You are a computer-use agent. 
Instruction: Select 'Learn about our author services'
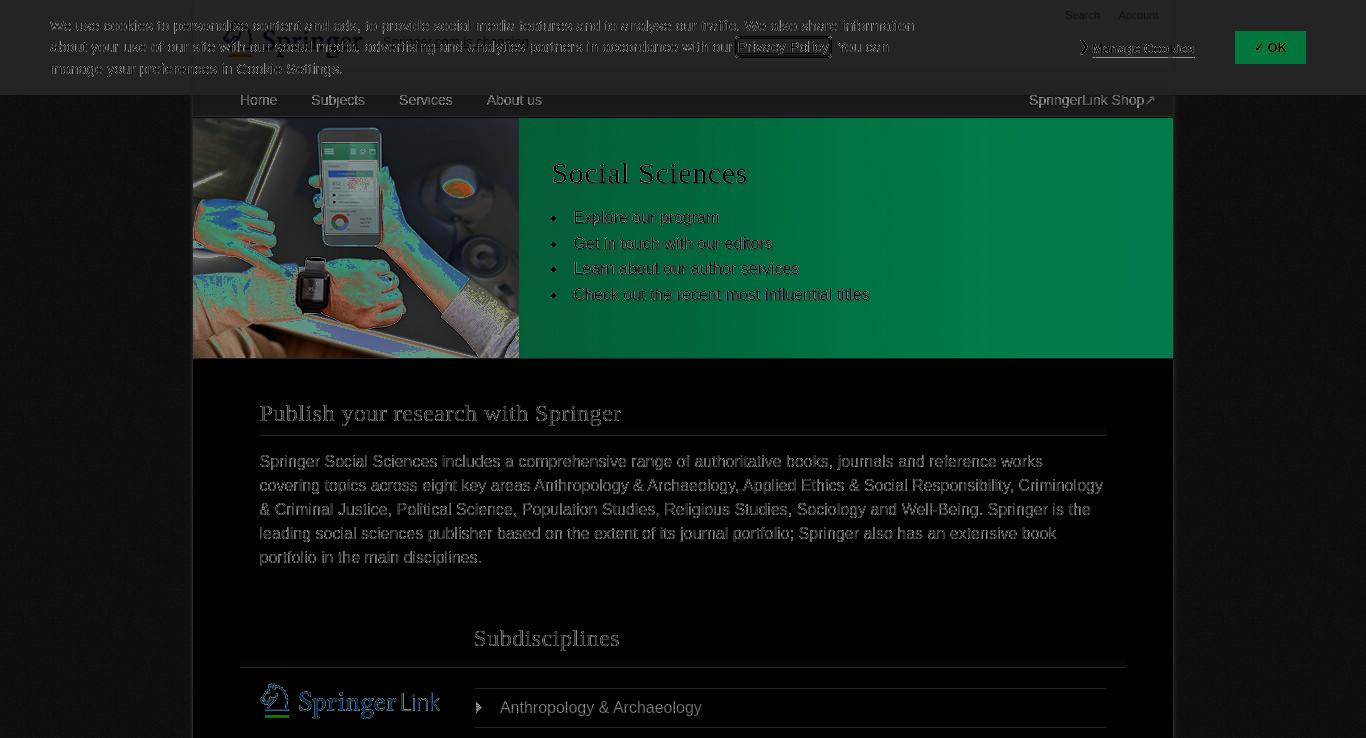point(686,269)
